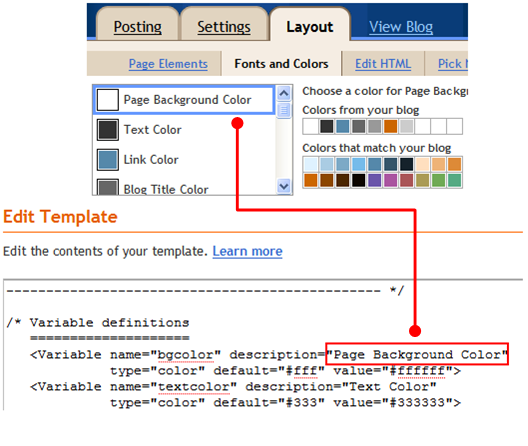Choose Link Color list item
The image size is (528, 446).
tap(184, 160)
